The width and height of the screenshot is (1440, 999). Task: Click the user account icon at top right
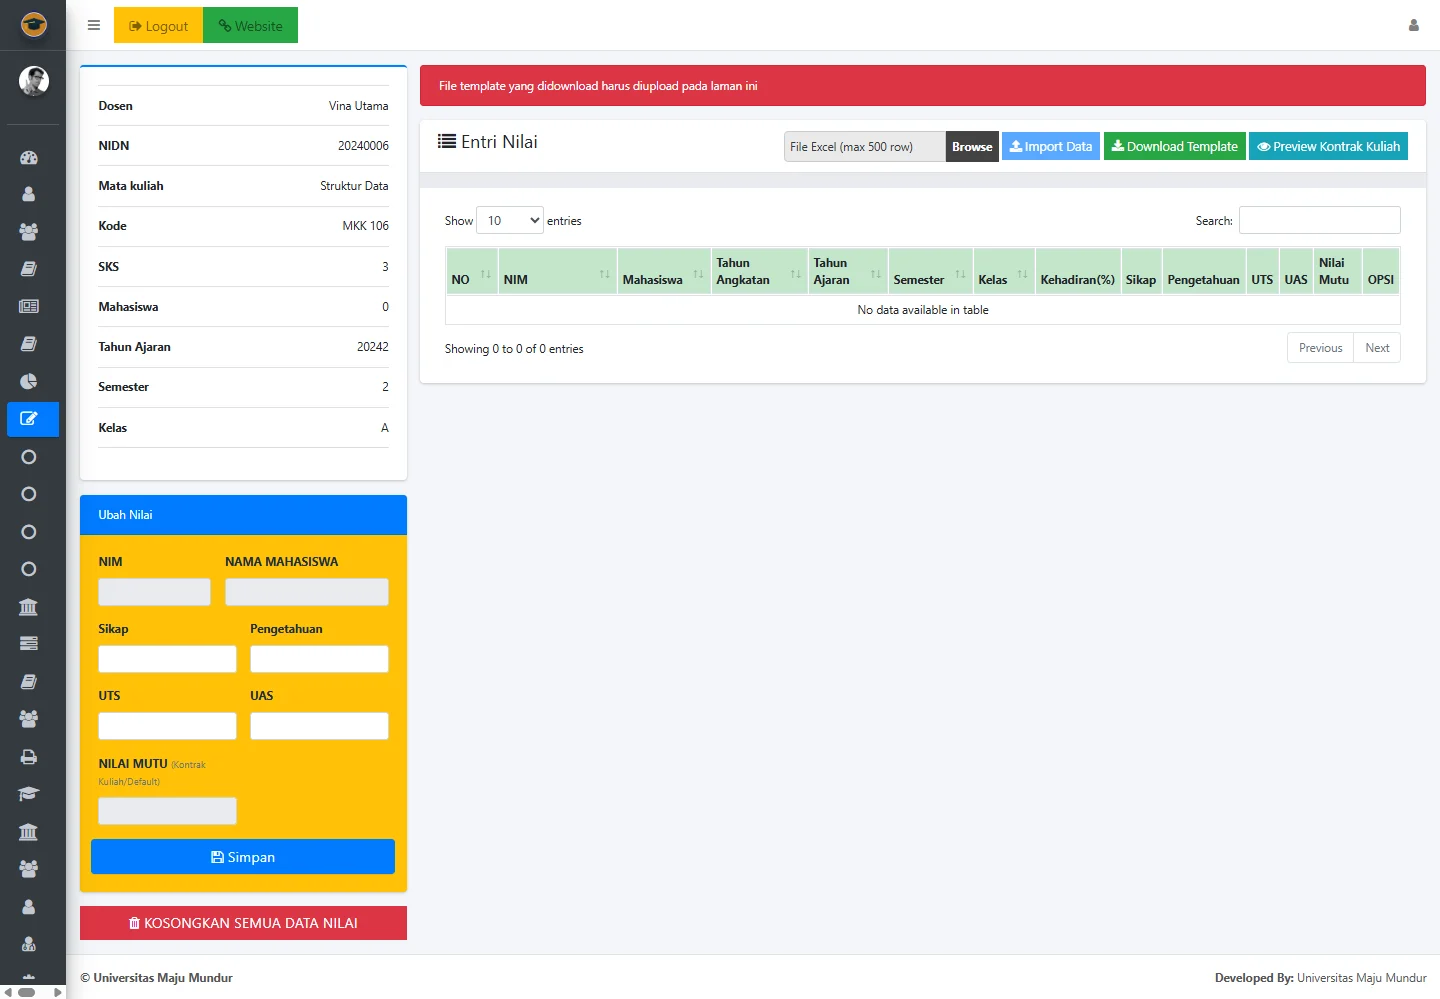point(1413,26)
